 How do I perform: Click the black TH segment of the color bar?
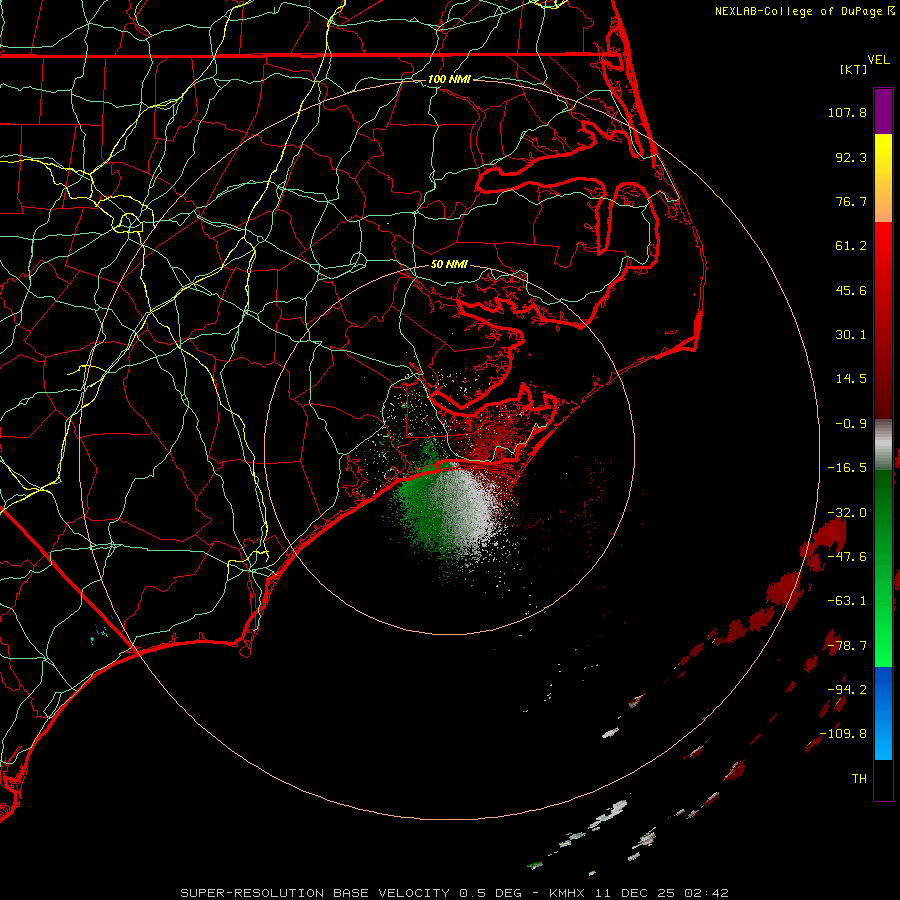pos(883,780)
